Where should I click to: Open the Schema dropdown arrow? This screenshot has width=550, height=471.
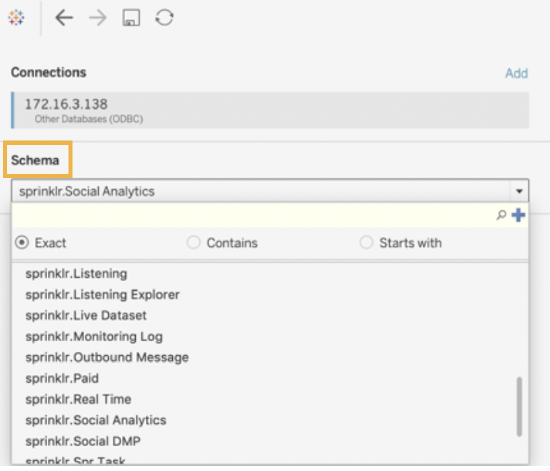click(x=519, y=191)
